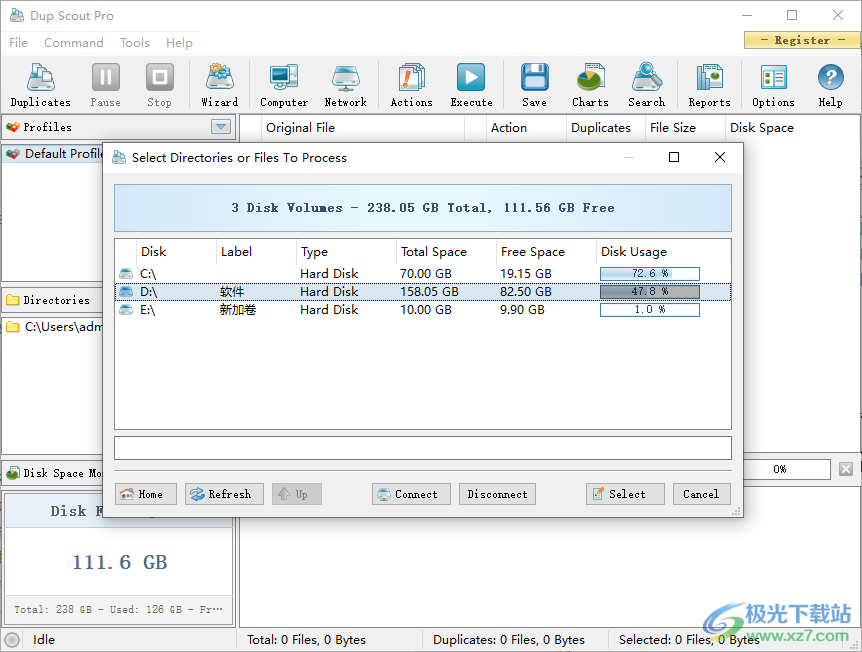Click the status indicator icon beside Idle
This screenshot has width=862, height=652.
12,640
